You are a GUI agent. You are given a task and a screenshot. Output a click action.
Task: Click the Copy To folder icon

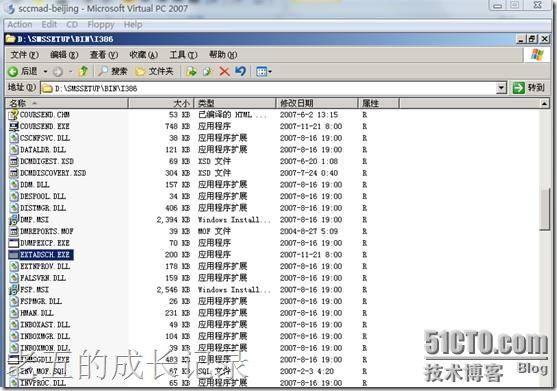click(208, 72)
